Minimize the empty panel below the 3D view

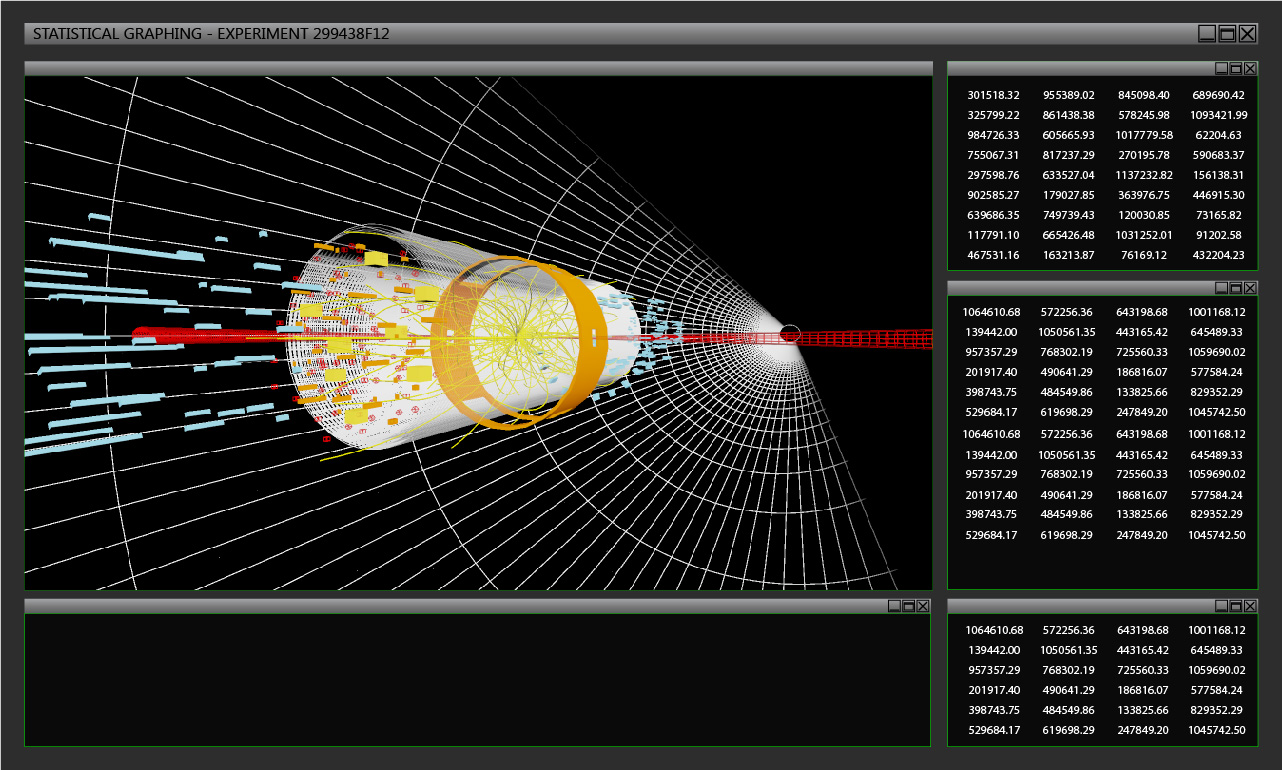point(894,606)
